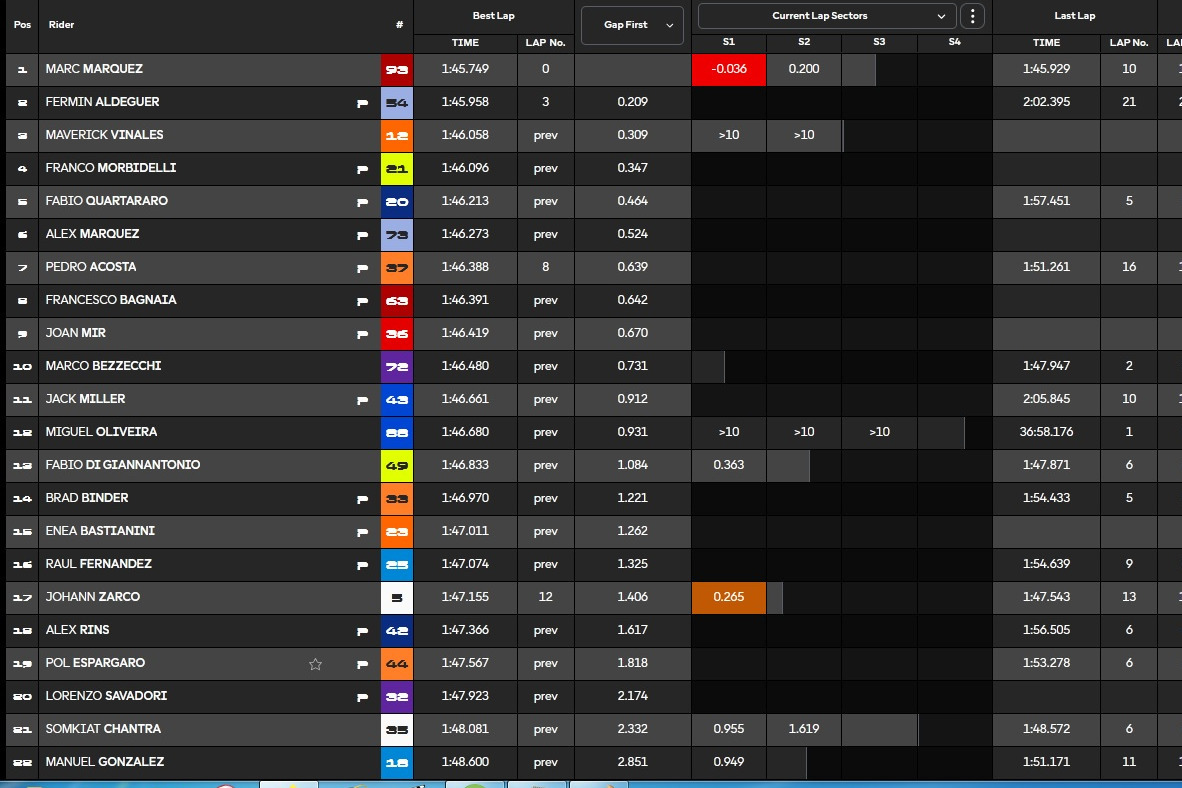Click the chevron arrow in the Gap First selector
Image resolution: width=1182 pixels, height=788 pixels.
[669, 26]
